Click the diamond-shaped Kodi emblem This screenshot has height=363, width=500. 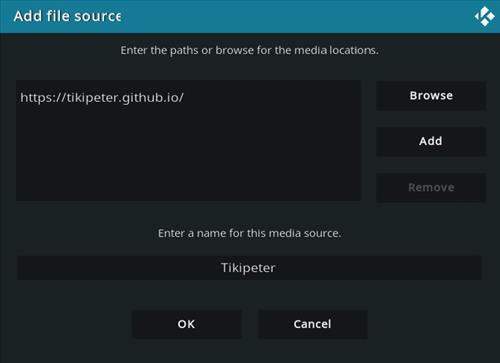coord(484,16)
